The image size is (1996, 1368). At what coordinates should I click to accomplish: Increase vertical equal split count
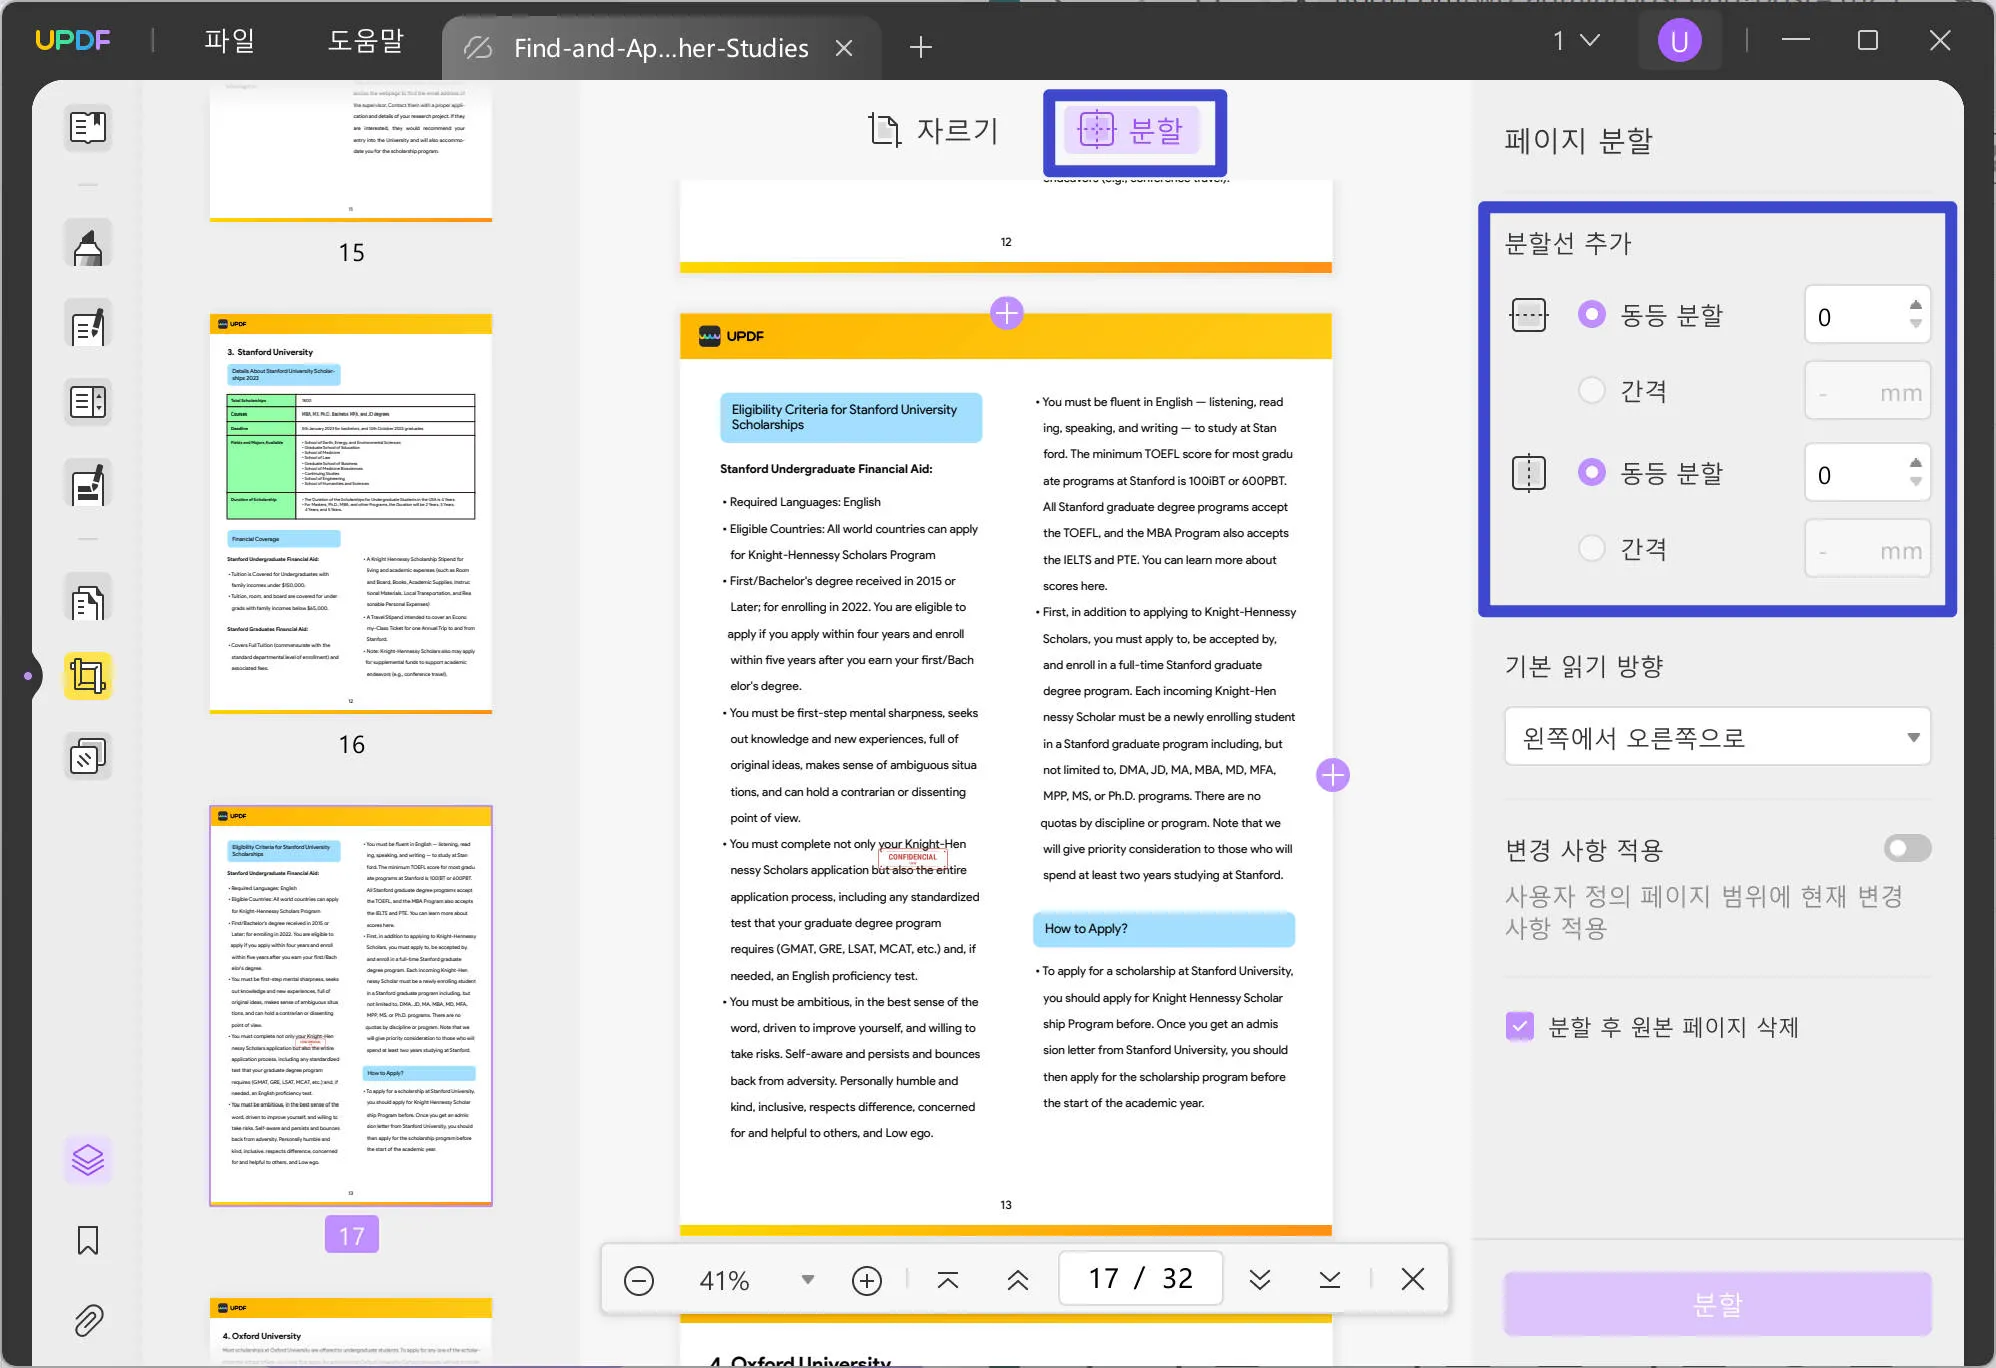pos(1915,463)
